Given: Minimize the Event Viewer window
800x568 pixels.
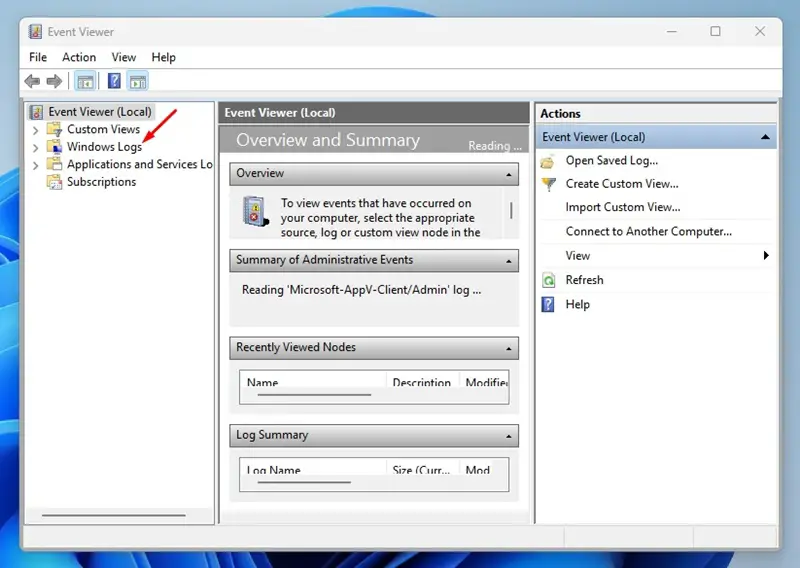Looking at the screenshot, I should point(671,32).
